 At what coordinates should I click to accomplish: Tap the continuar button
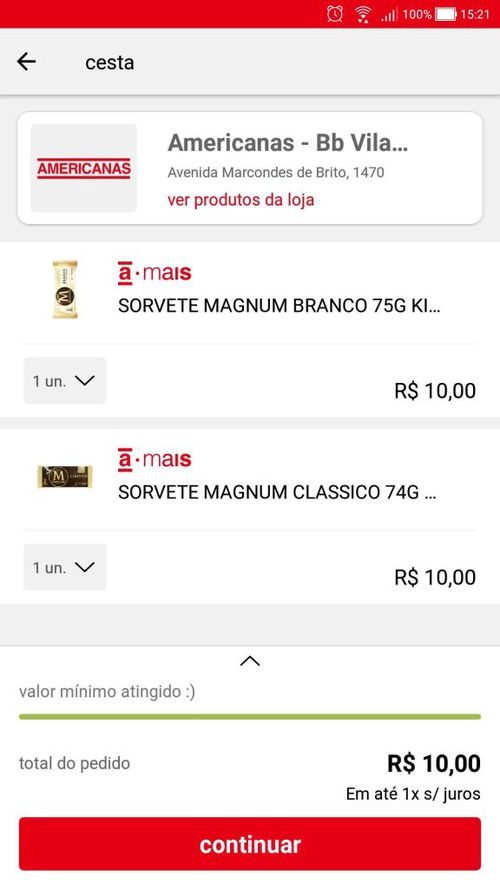tap(250, 844)
